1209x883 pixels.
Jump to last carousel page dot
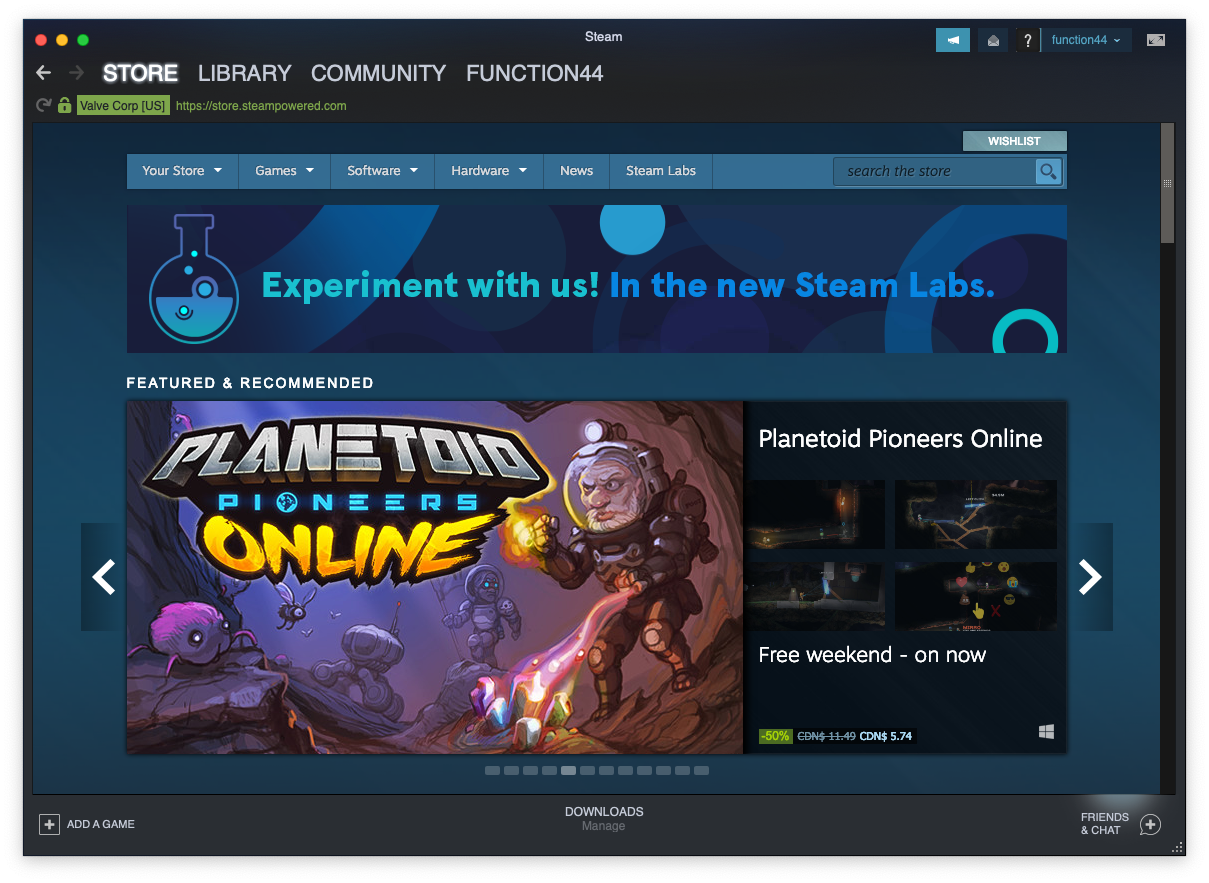click(x=701, y=771)
